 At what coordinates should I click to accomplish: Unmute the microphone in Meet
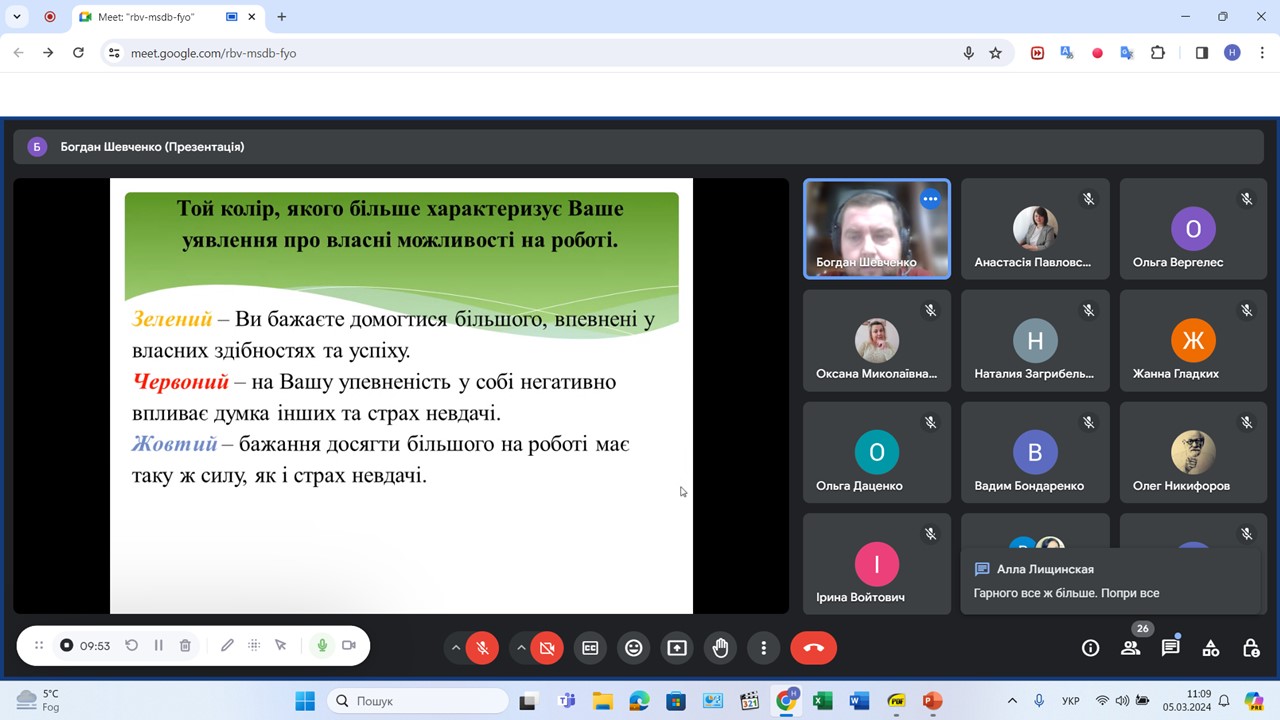tap(482, 648)
